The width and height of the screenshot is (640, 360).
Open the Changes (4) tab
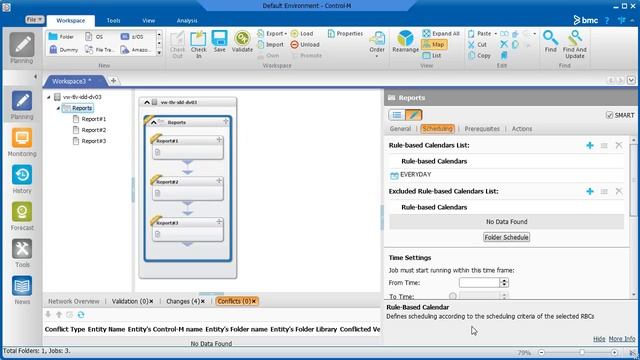(182, 301)
